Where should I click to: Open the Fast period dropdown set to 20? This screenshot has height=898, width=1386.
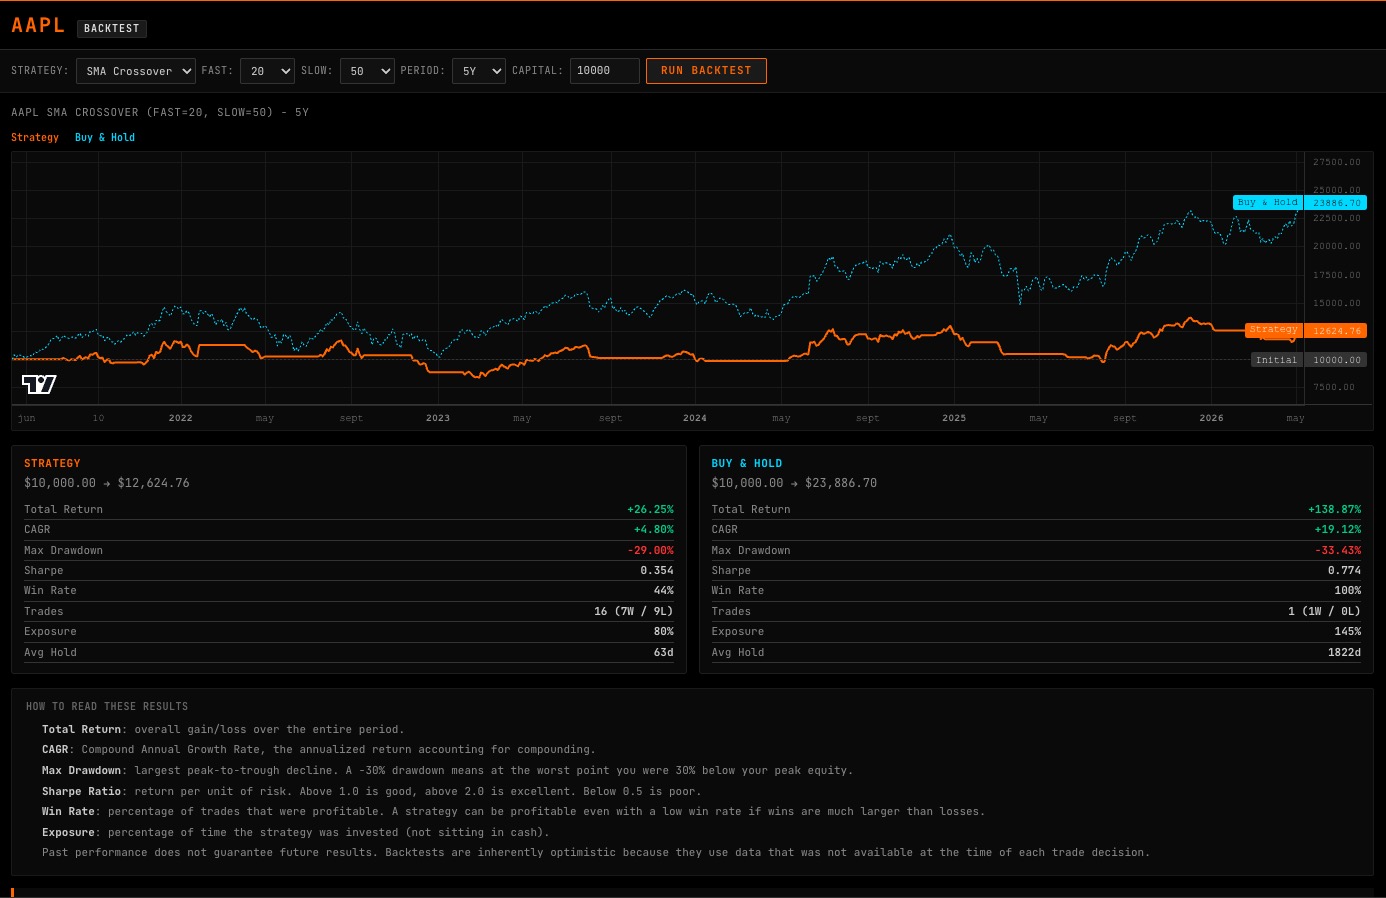tap(267, 71)
